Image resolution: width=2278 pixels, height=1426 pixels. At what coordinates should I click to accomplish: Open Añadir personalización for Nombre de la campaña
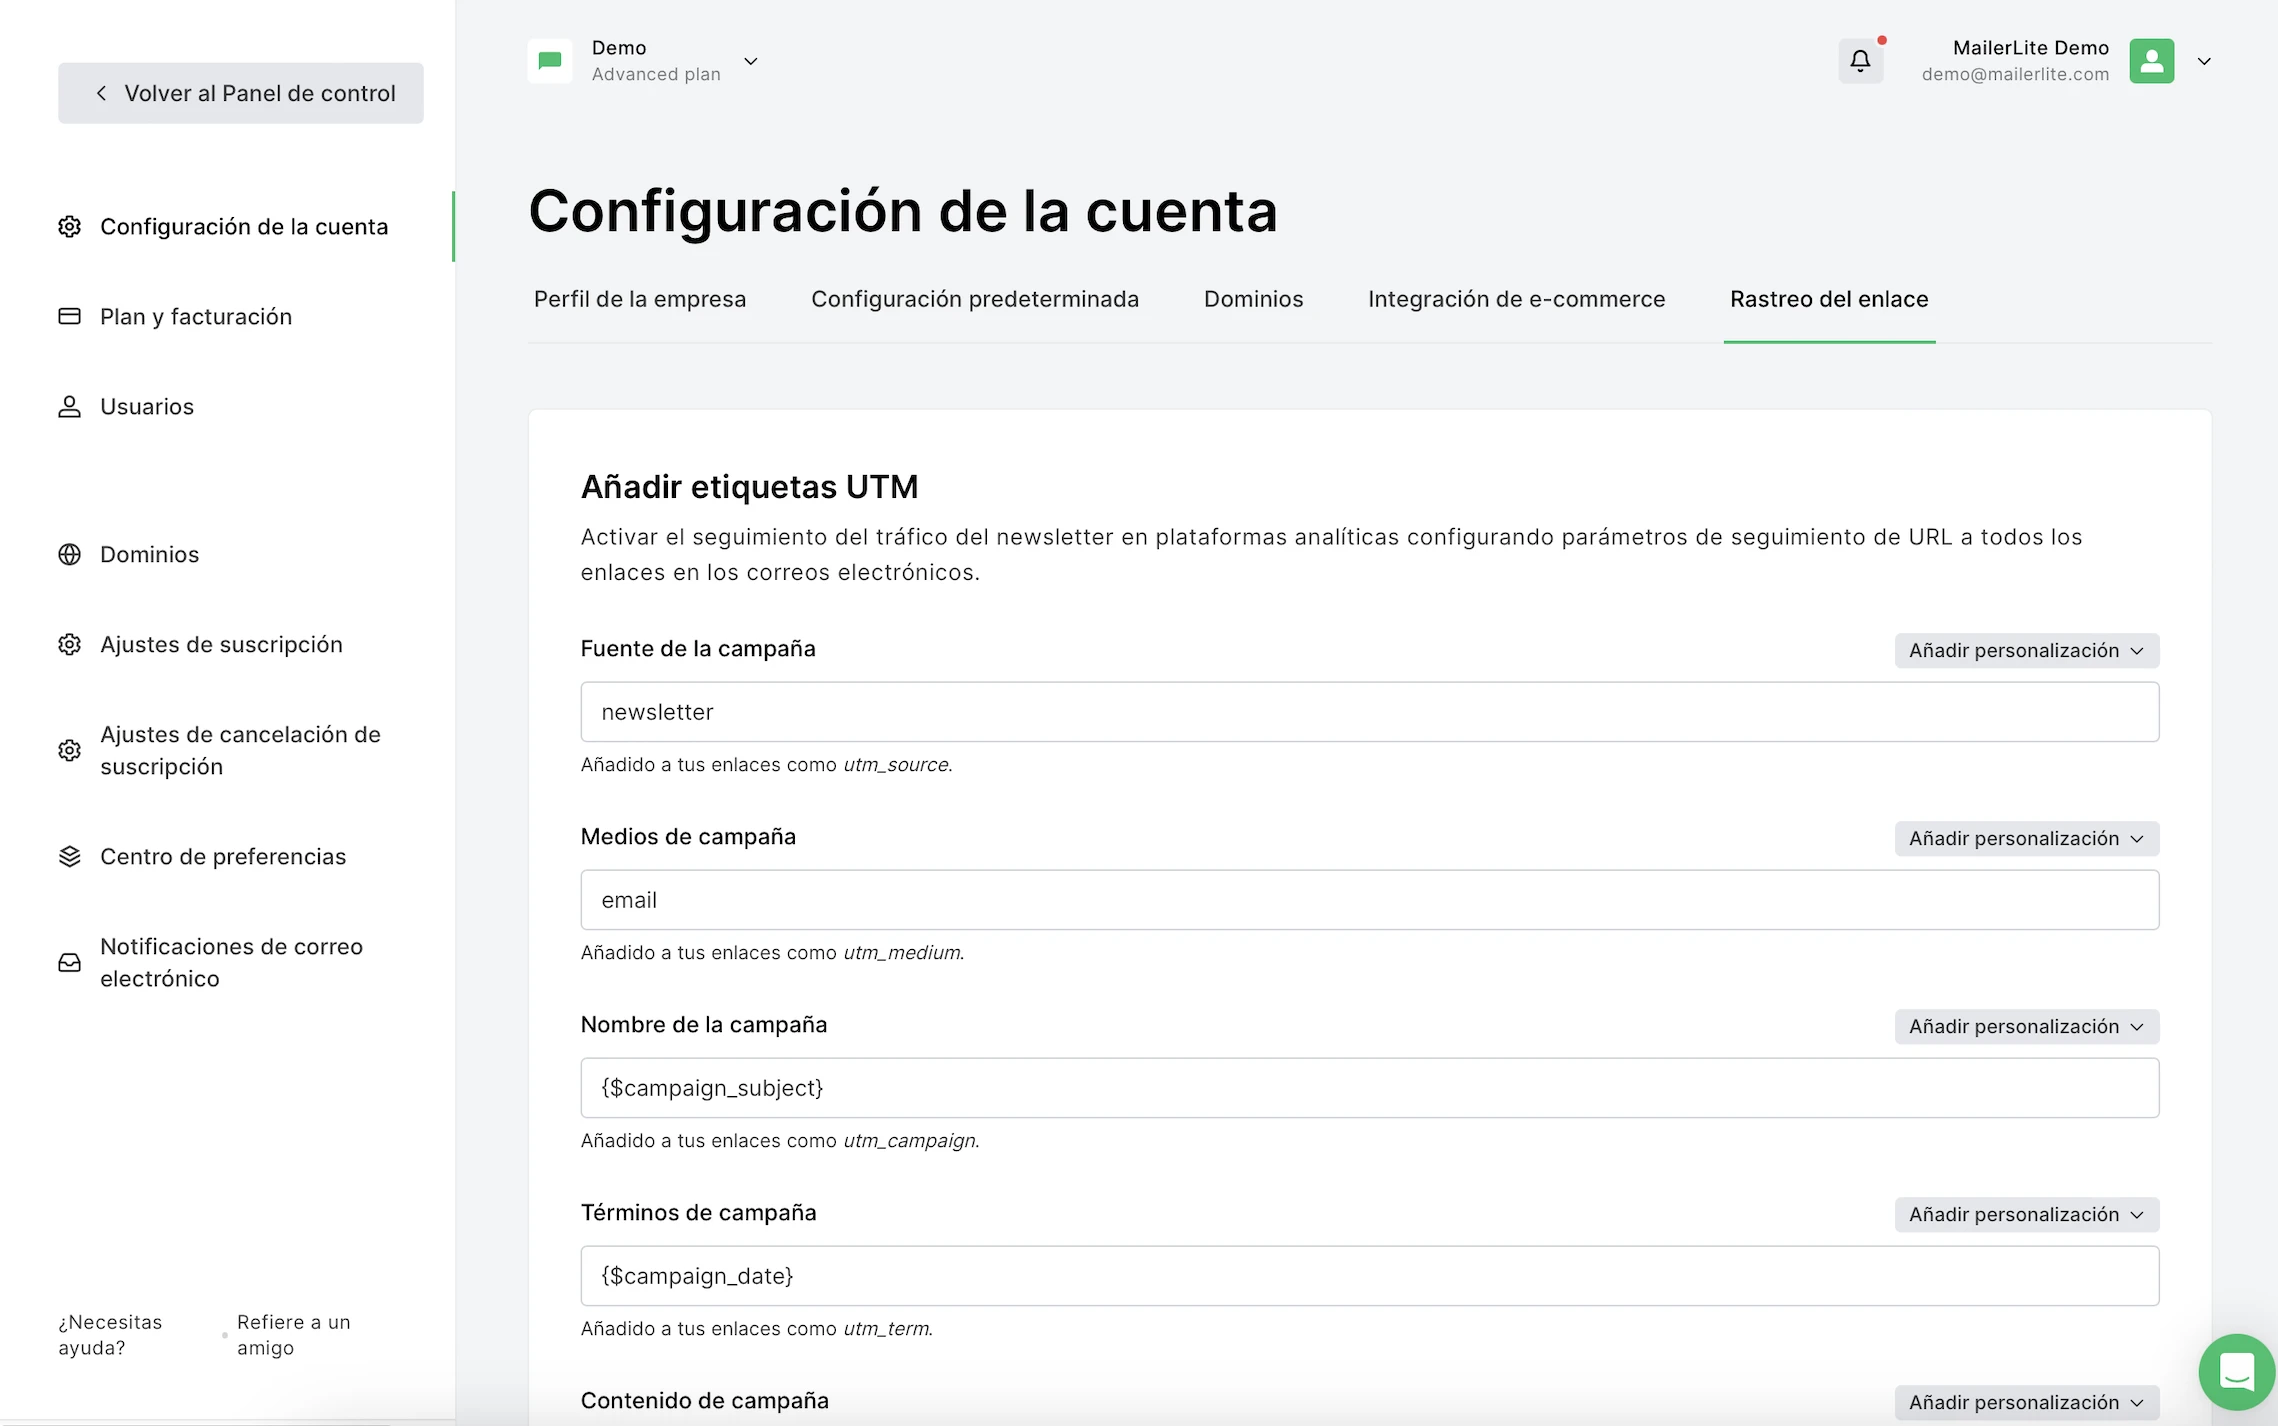coord(2026,1026)
